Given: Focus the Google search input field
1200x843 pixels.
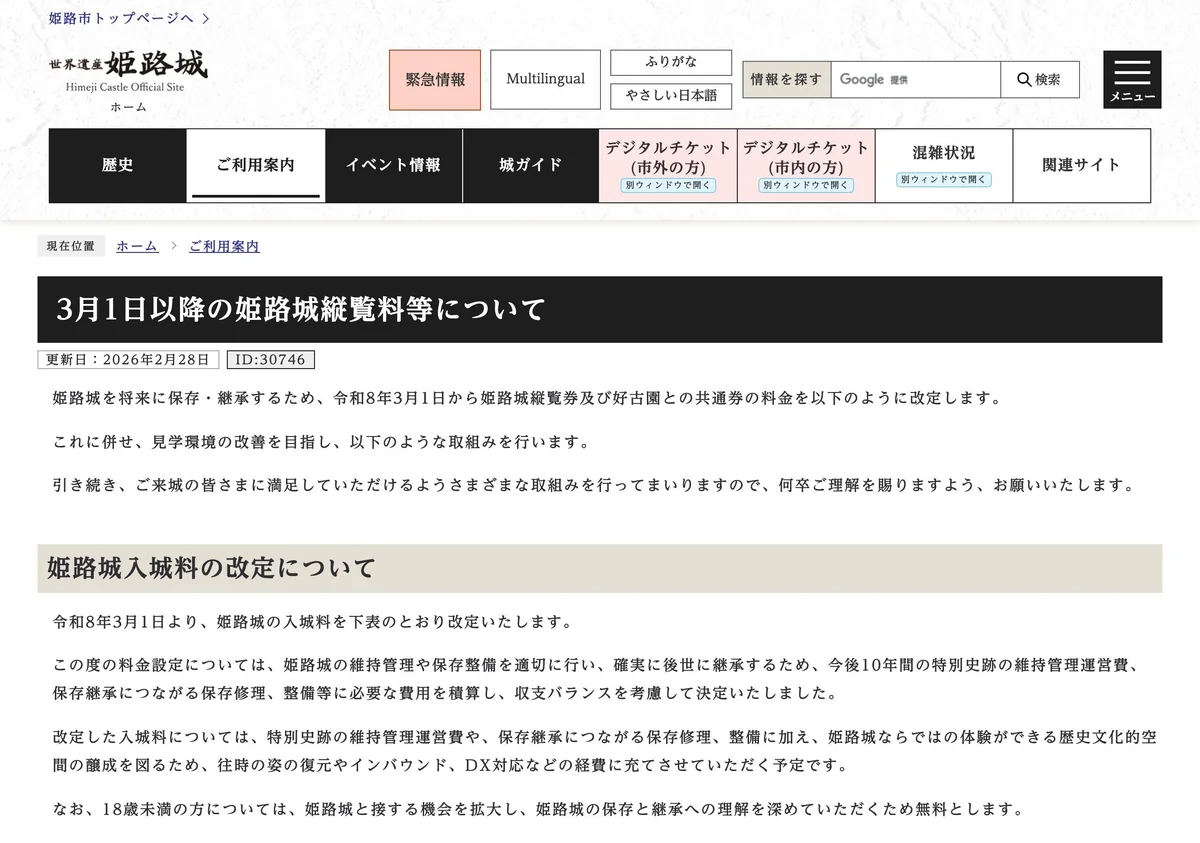Looking at the screenshot, I should tap(915, 80).
